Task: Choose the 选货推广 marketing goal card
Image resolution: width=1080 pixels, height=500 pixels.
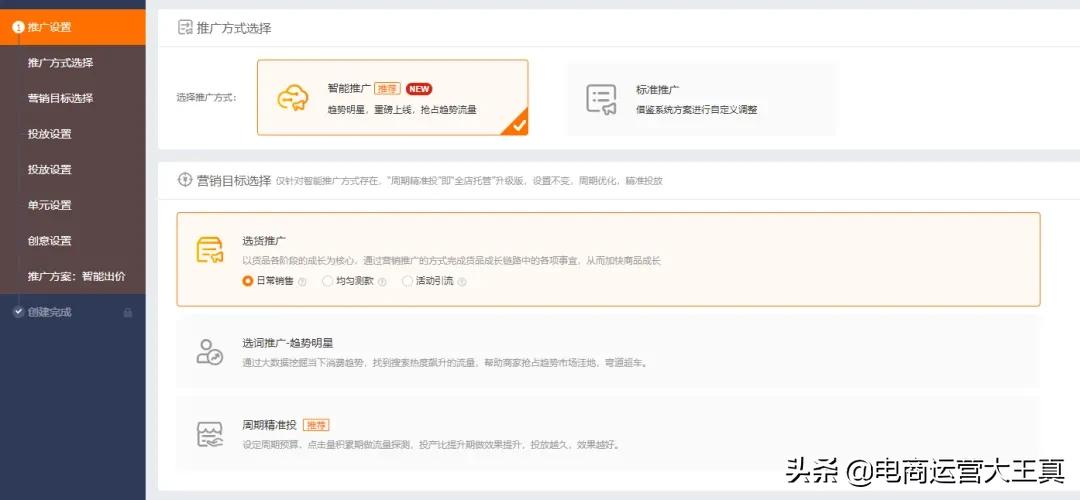Action: [608, 259]
